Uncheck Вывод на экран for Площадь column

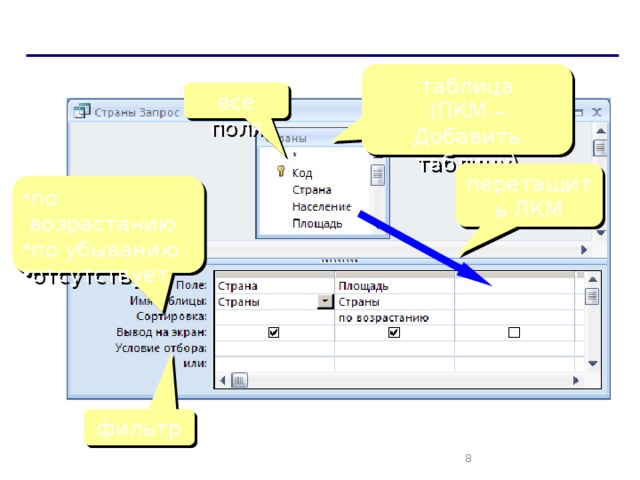click(x=393, y=332)
